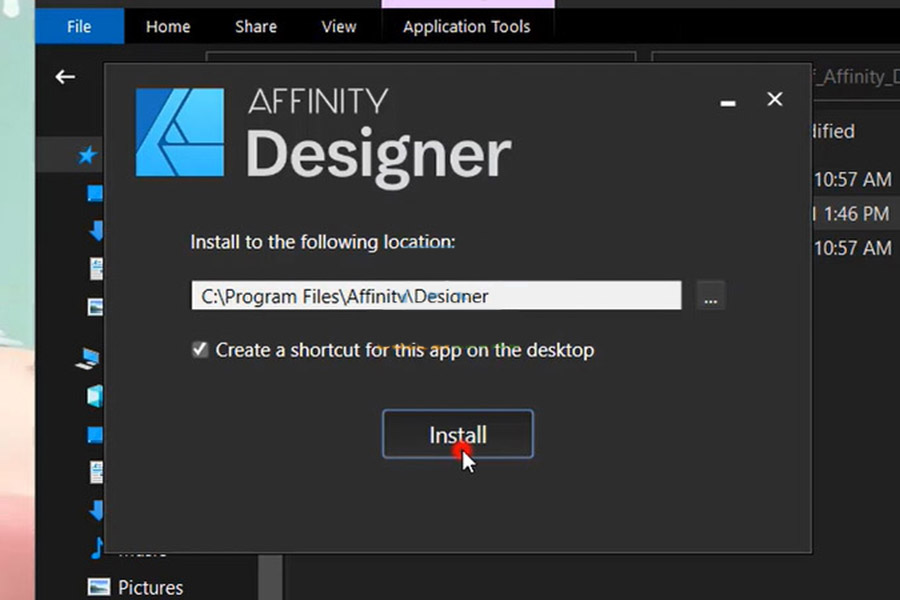Open Pictures in Explorer's sidebar
The width and height of the screenshot is (900, 600).
tap(150, 587)
